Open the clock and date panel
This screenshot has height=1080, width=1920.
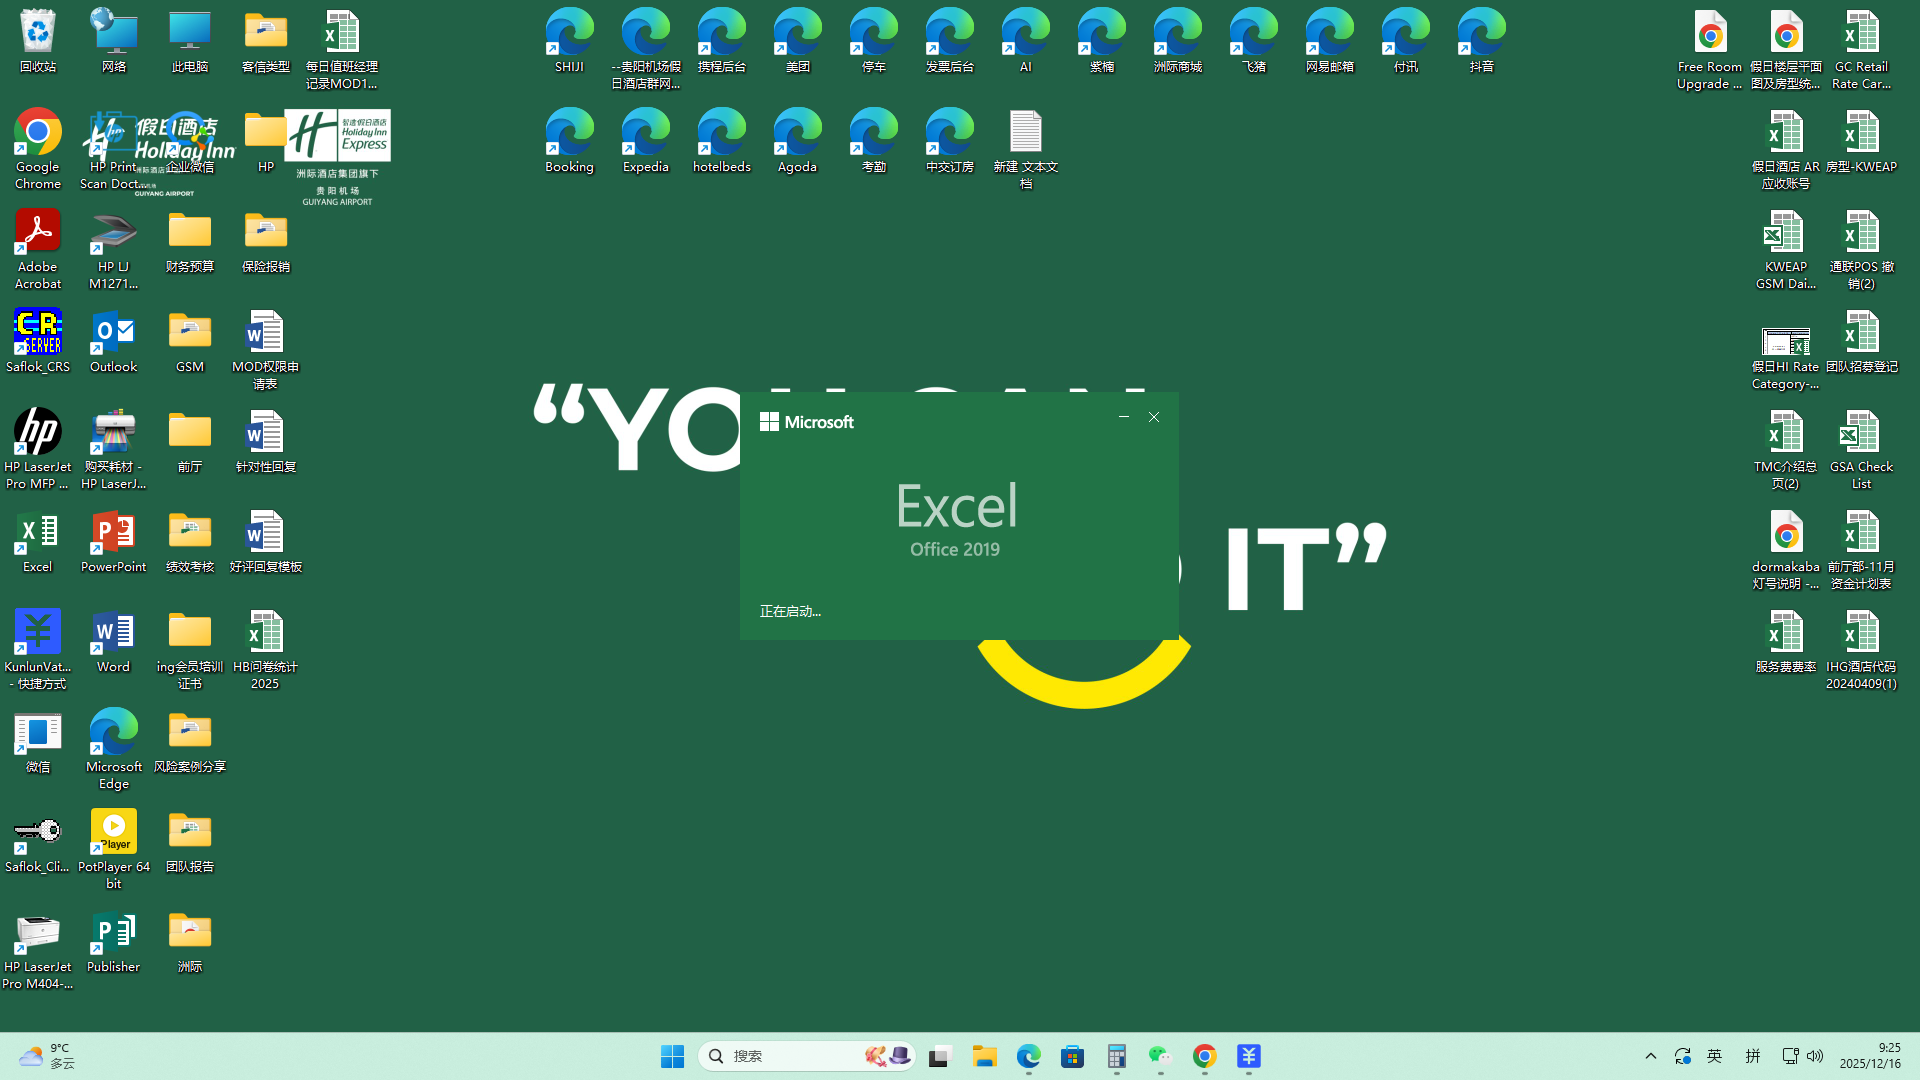[x=1870, y=1056]
